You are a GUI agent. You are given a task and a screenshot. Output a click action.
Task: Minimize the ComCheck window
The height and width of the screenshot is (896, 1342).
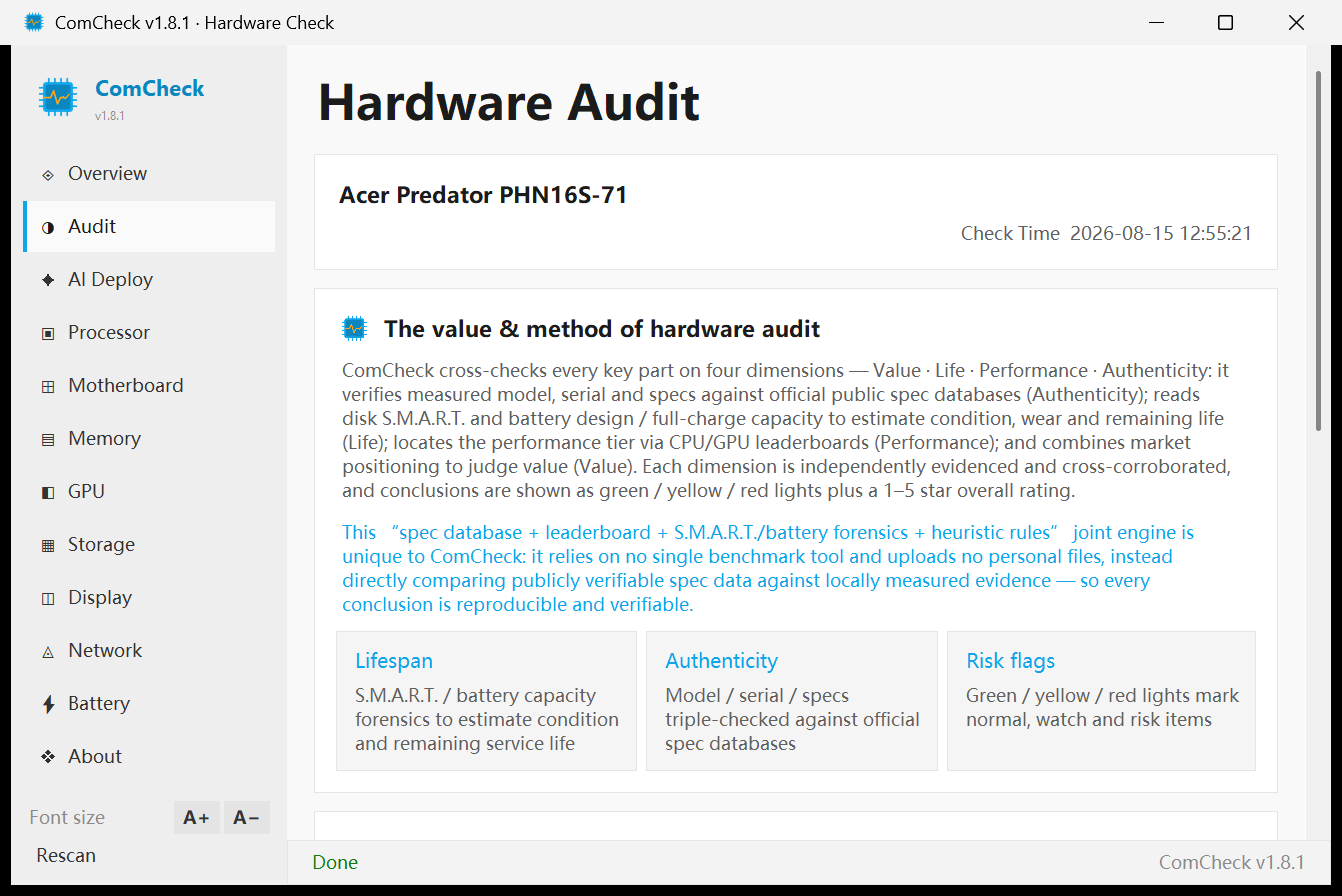[x=1156, y=22]
